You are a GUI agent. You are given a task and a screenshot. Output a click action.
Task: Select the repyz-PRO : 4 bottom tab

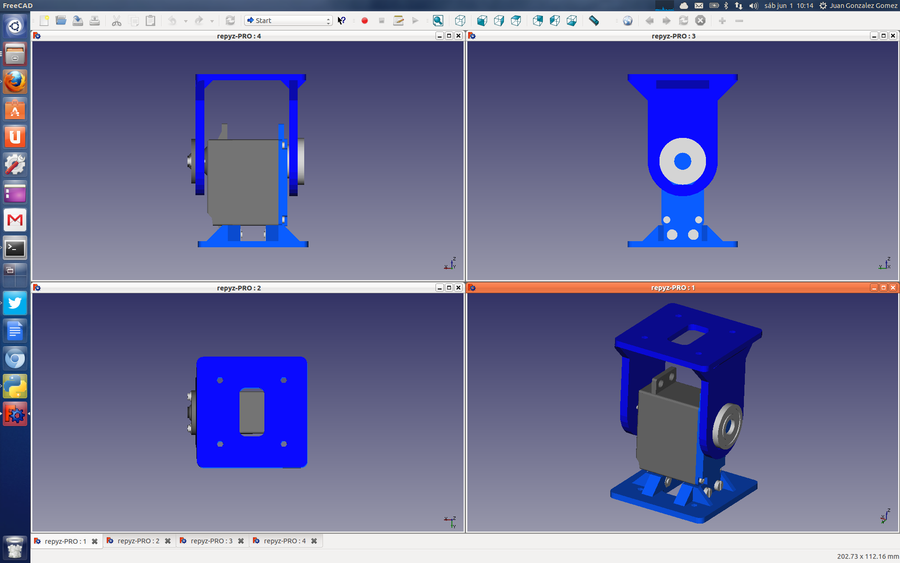284,541
